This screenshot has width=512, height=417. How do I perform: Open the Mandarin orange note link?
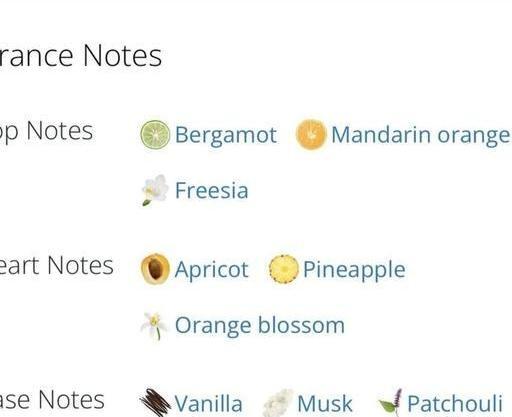point(421,135)
